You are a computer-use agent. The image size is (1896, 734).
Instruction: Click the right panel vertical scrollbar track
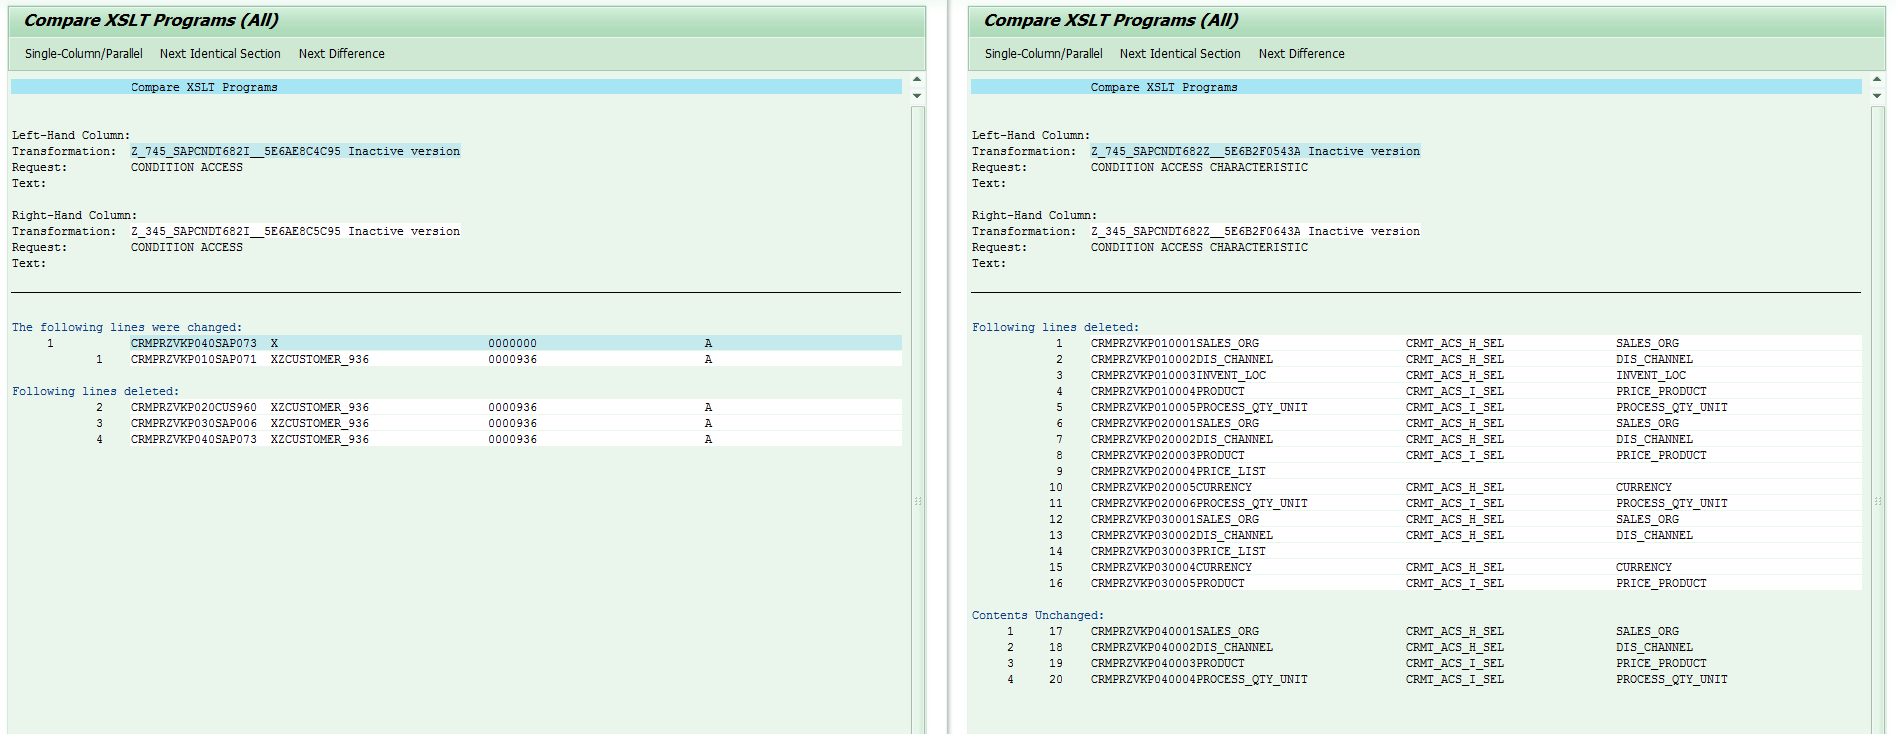[1877, 400]
